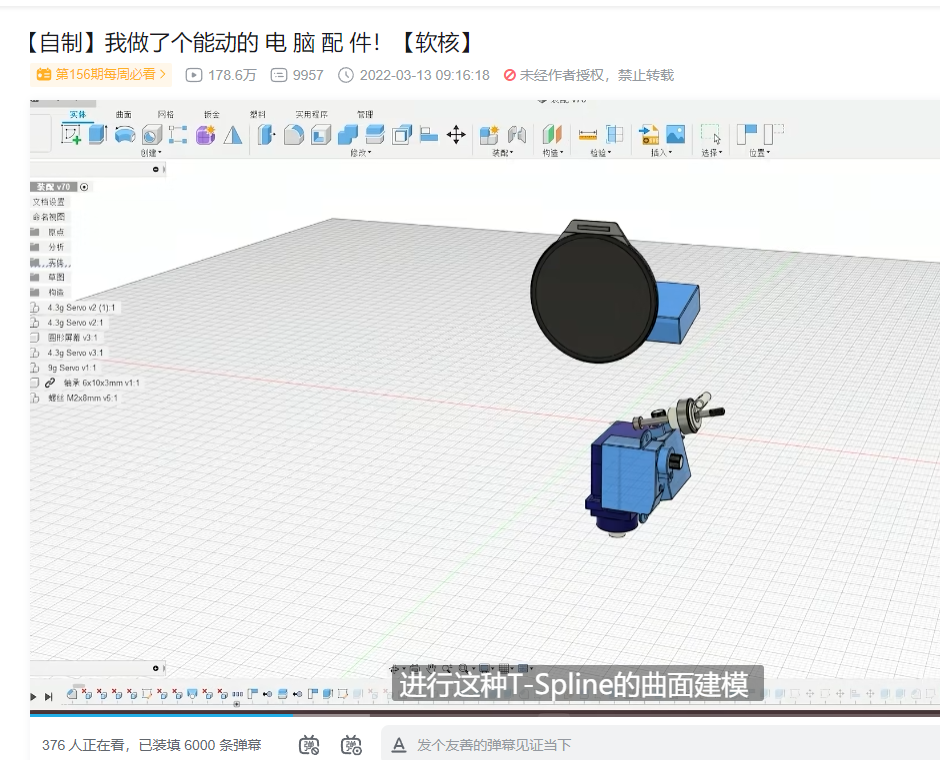Switch to the 实用程序 tab

312,114
